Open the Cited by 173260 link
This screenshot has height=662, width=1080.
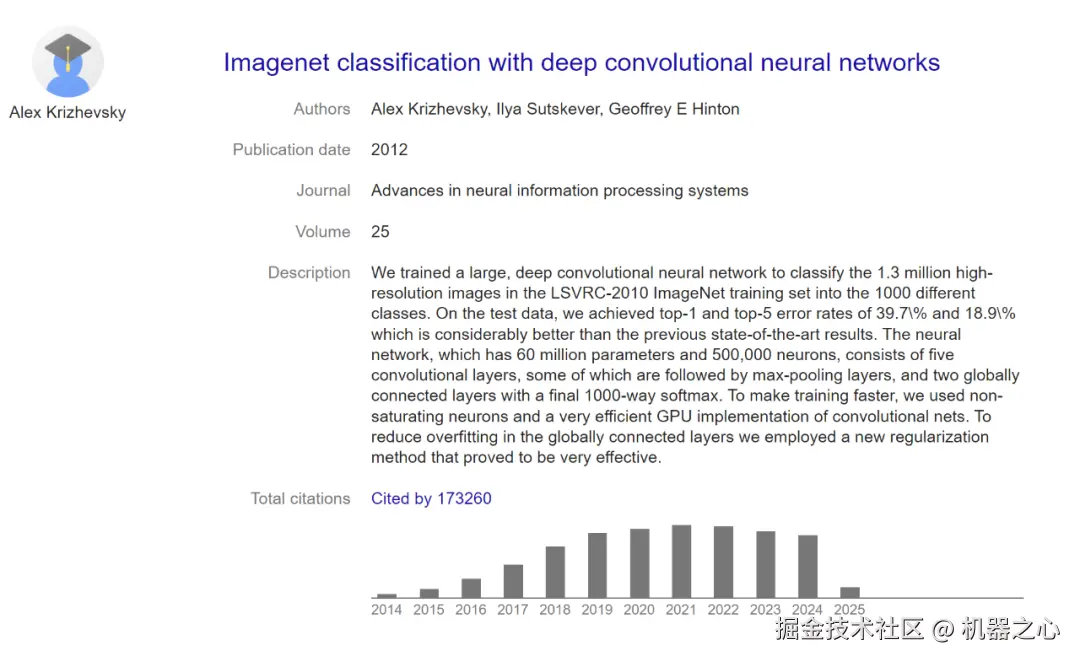431,498
